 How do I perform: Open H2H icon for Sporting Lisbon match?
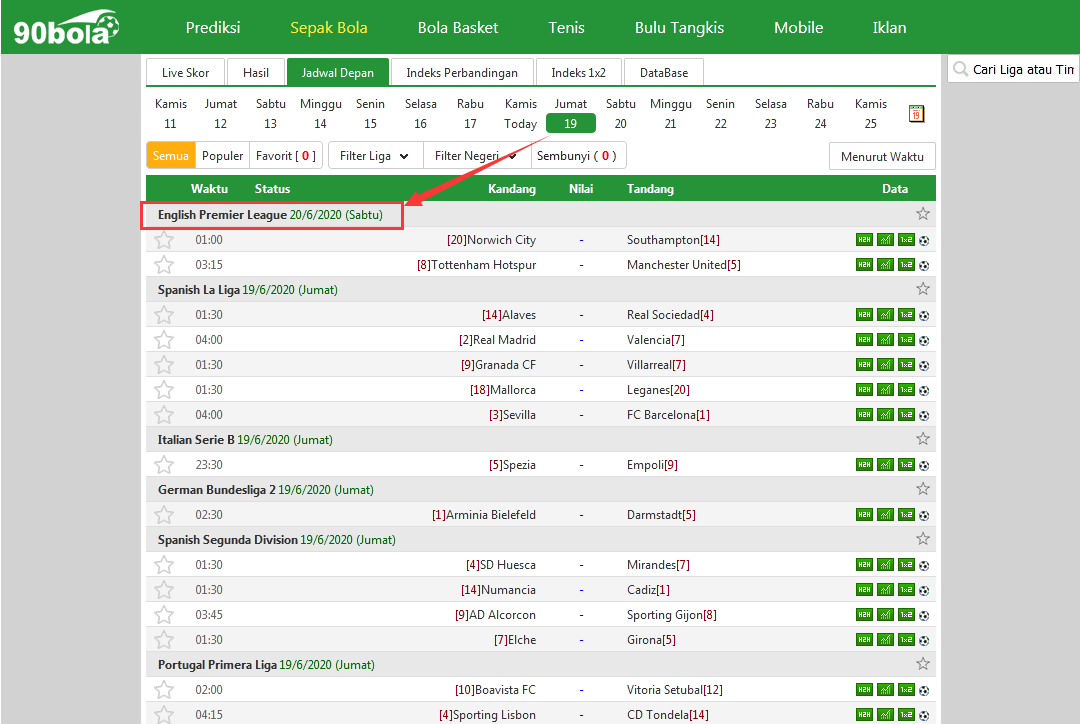(x=864, y=714)
